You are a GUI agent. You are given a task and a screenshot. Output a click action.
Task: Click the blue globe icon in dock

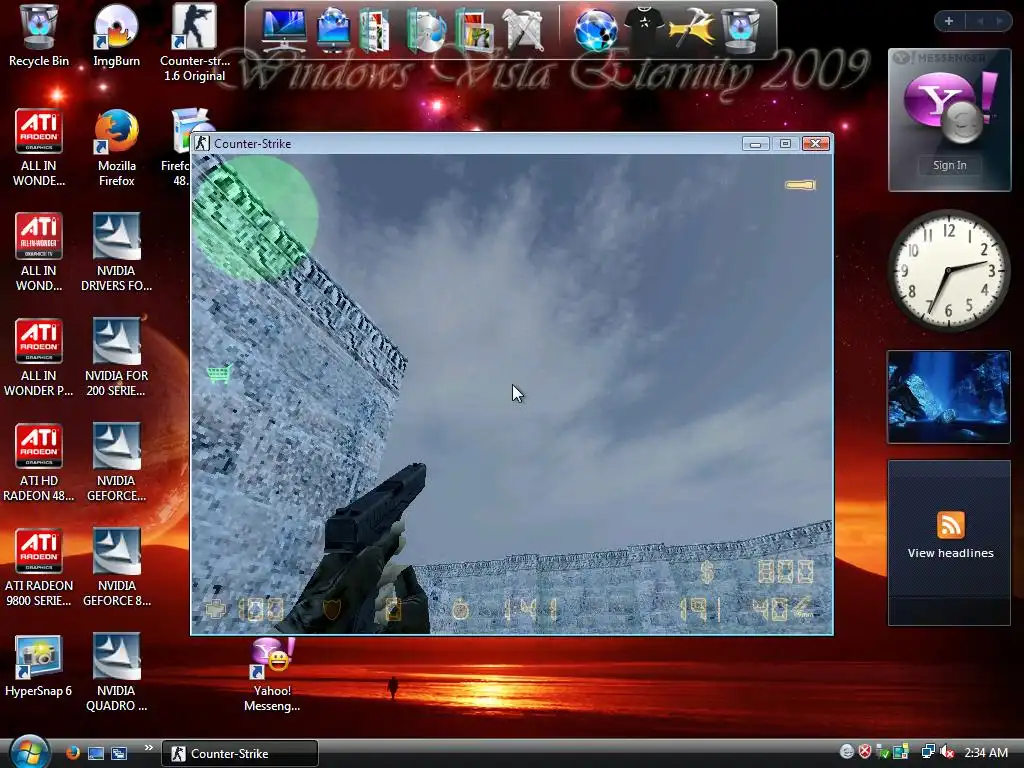pyautogui.click(x=596, y=29)
